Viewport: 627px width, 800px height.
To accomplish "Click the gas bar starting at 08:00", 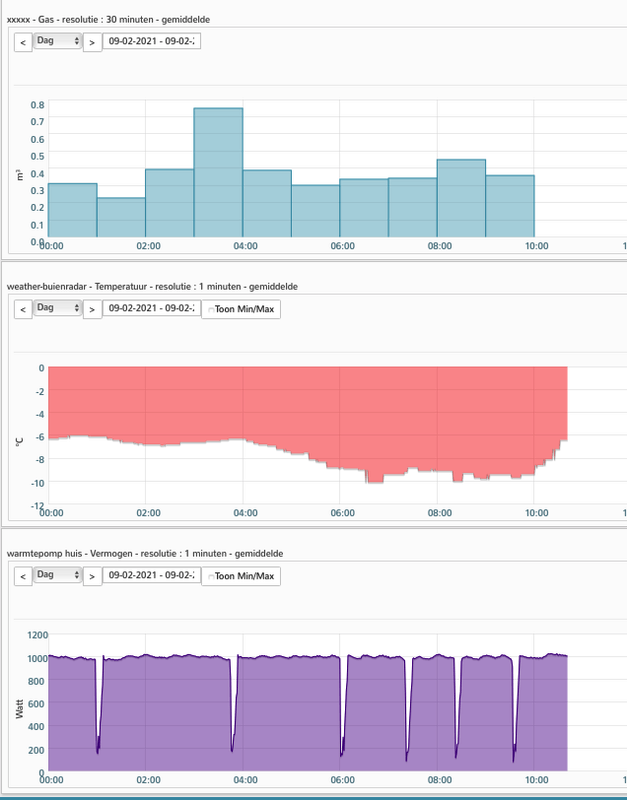I will (x=461, y=198).
